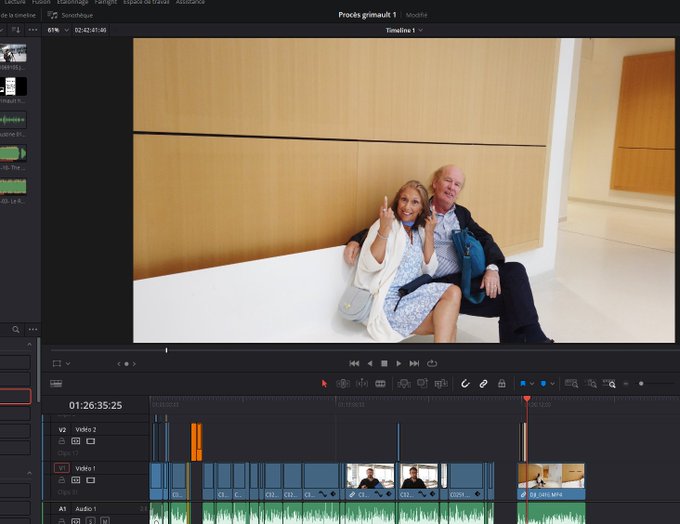
Task: Open media pool three-dots options menu
Action: 33,30
